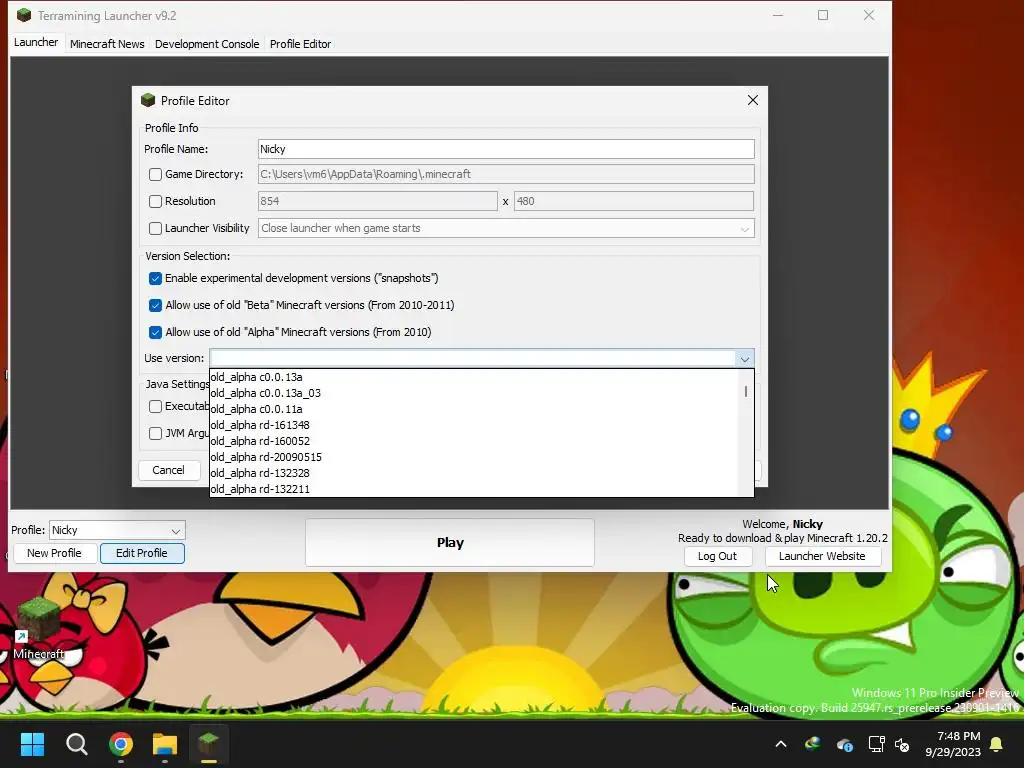Viewport: 1024px width, 768px height.
Task: Toggle Executable checkbox in Java Settings
Action: (x=155, y=406)
